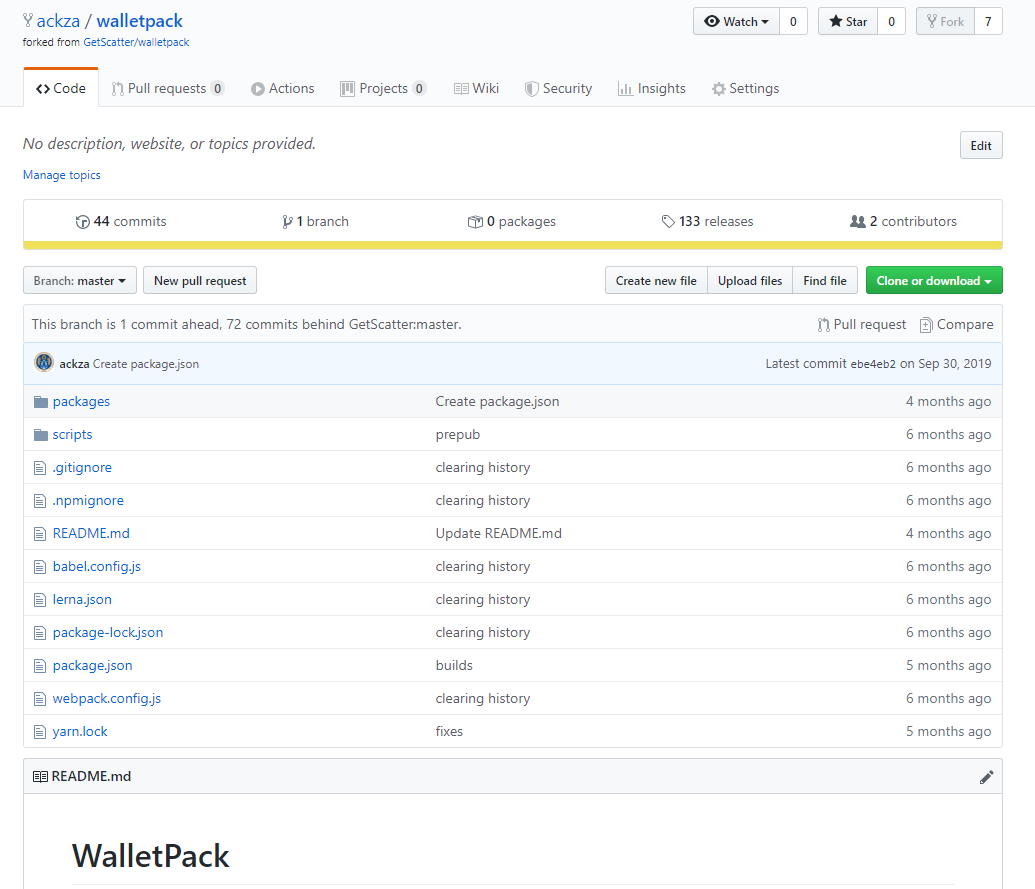Viewport: 1035px width, 889px height.
Task: Click the fork count 7
Action: [988, 21]
